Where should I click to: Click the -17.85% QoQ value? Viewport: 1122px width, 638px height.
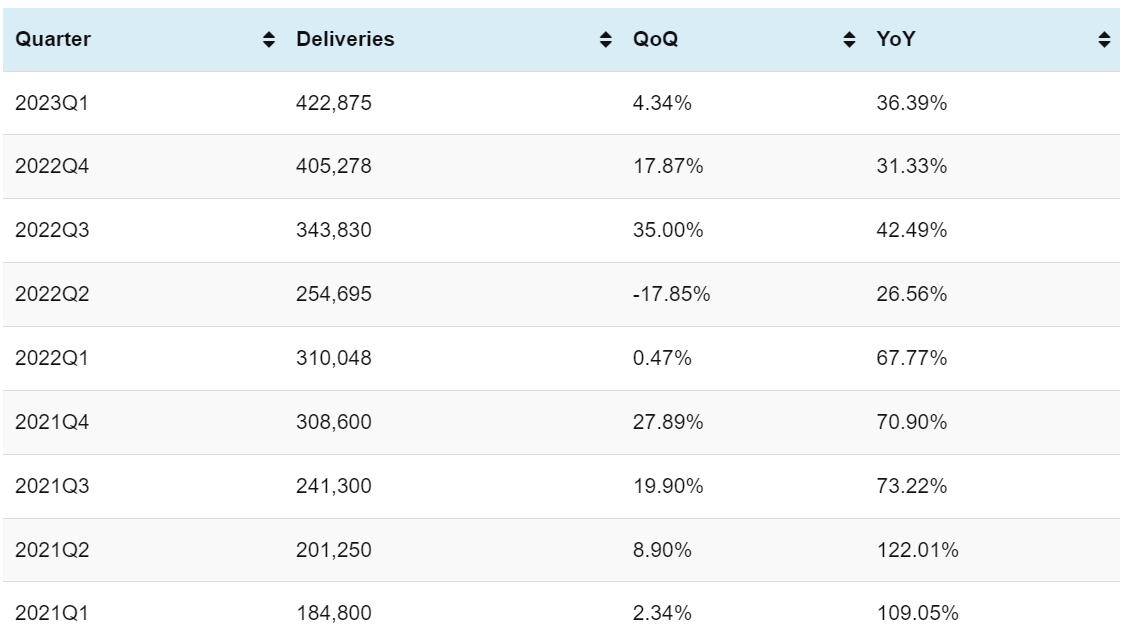tap(671, 295)
